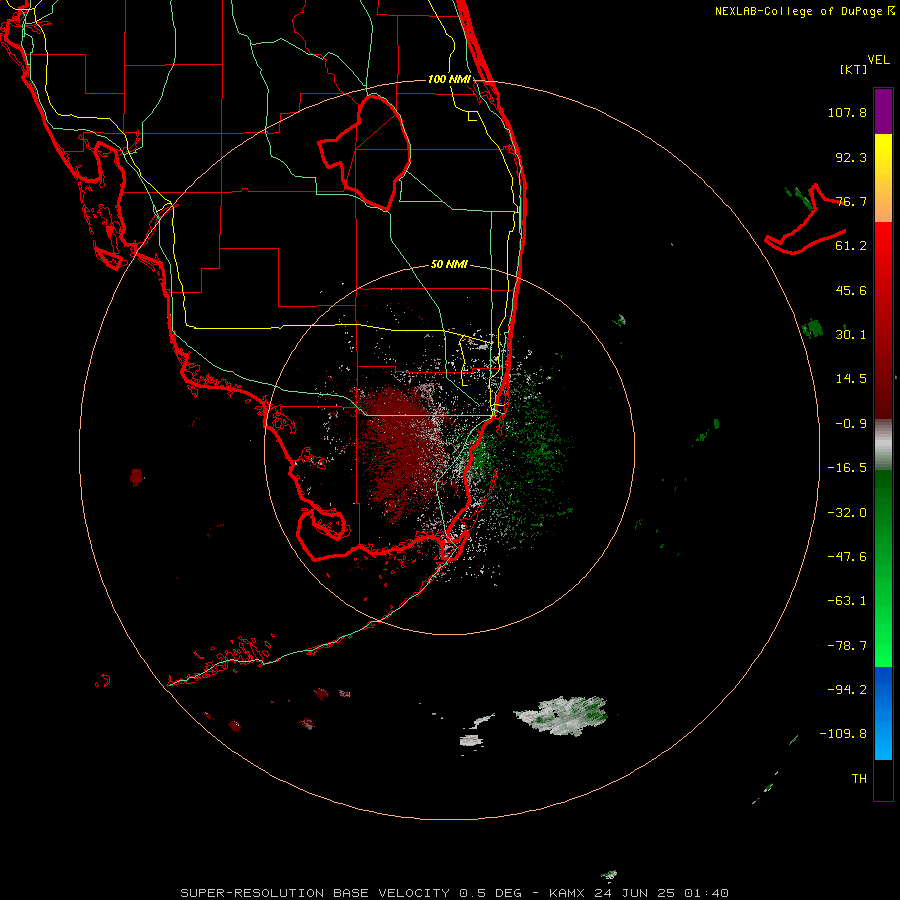The image size is (900, 900).
Task: Pick the blue segment of the color bar
Action: pyautogui.click(x=883, y=713)
